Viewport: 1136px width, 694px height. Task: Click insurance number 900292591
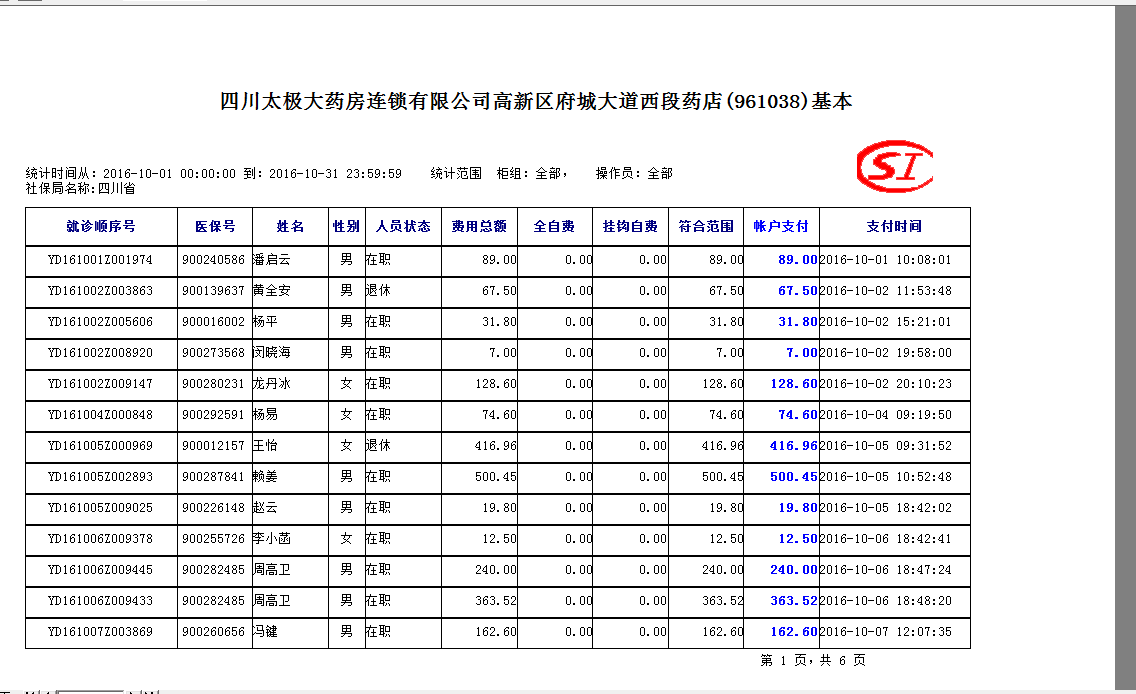(x=214, y=415)
